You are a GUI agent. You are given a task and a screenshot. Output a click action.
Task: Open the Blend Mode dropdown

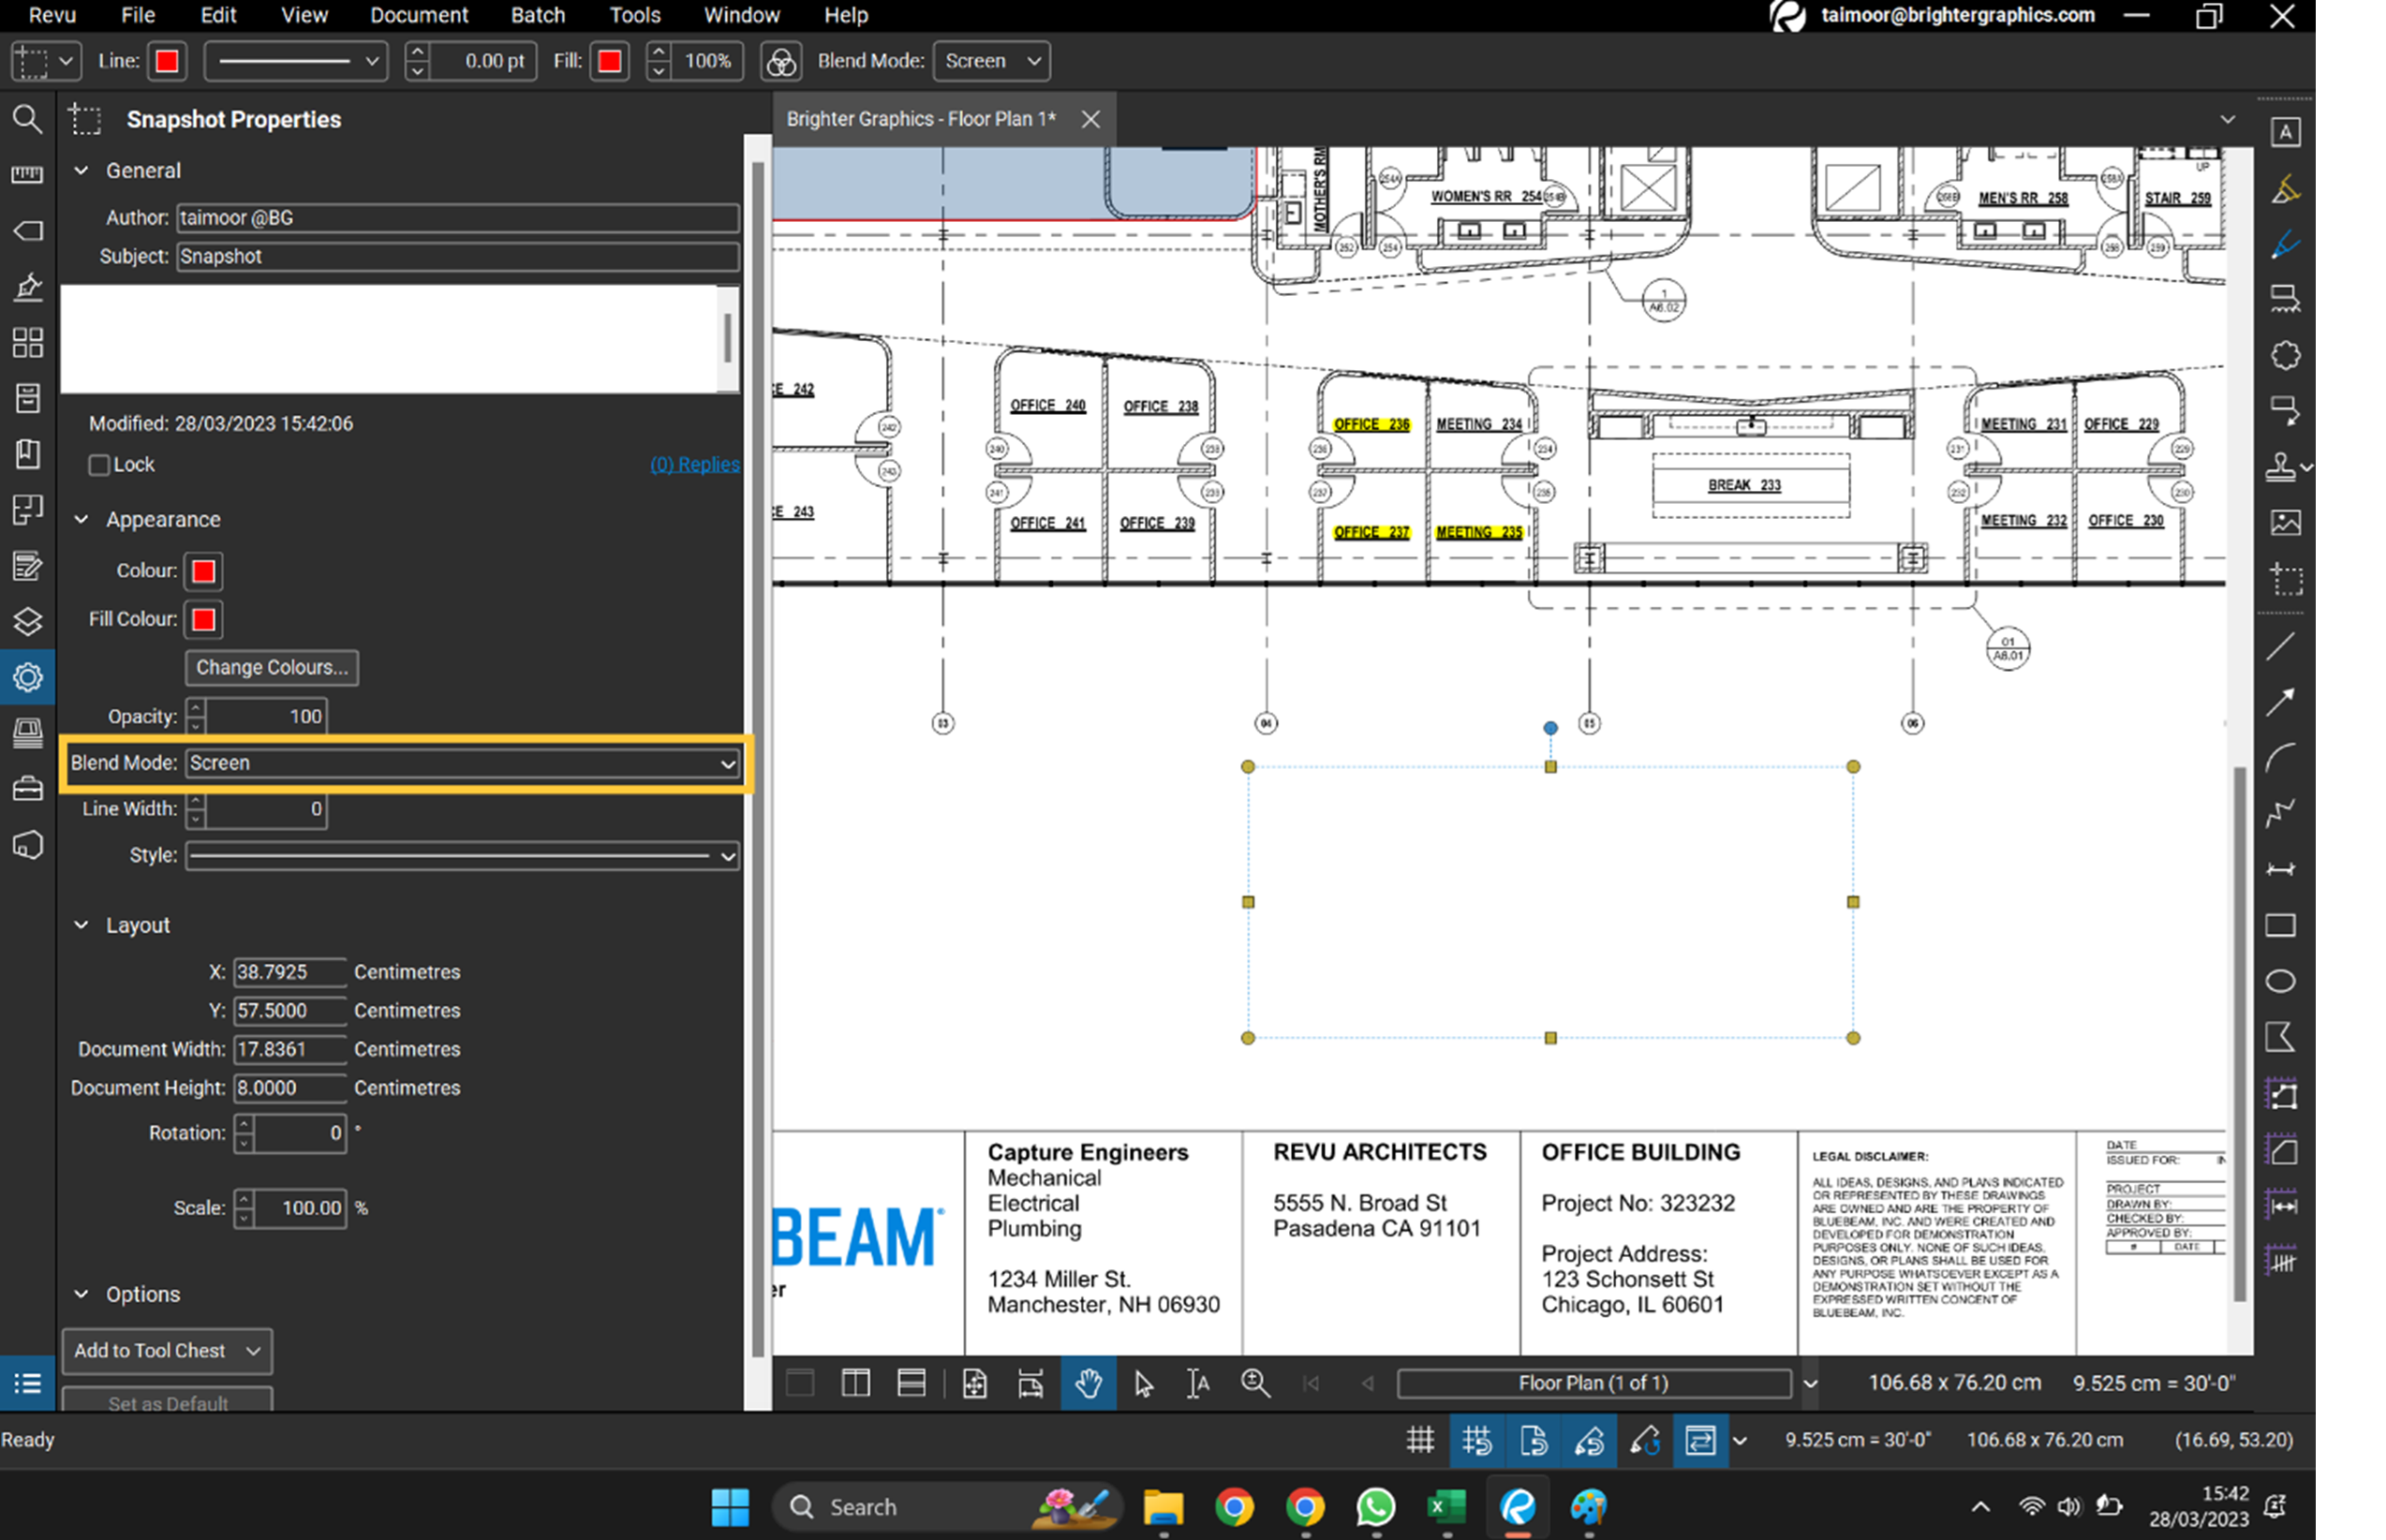pos(461,763)
